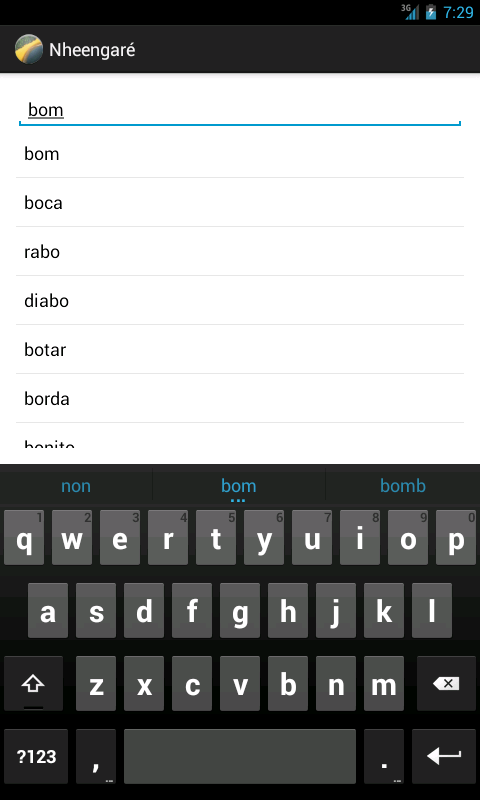Viewport: 480px width, 800px height.
Task: Tap the enter return arrow key
Action: (x=444, y=756)
